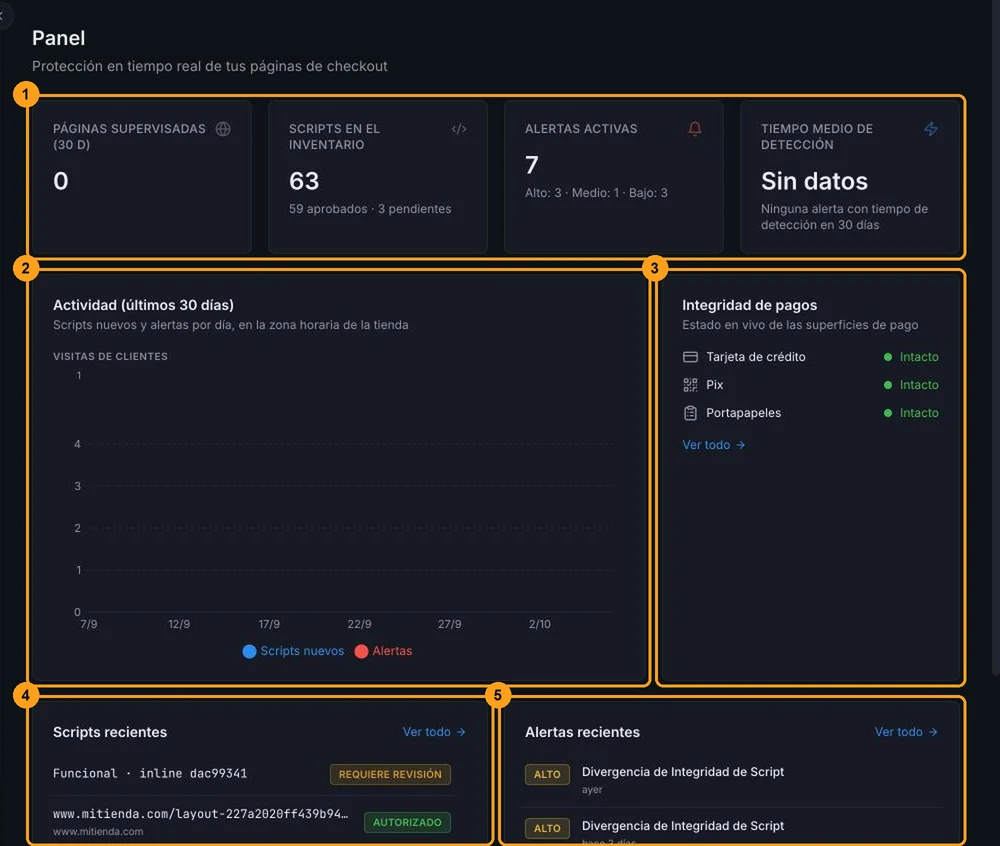Open the Divergencia de Integridad de Script alert from ayer
The width and height of the screenshot is (1000, 846).
pyautogui.click(x=682, y=772)
